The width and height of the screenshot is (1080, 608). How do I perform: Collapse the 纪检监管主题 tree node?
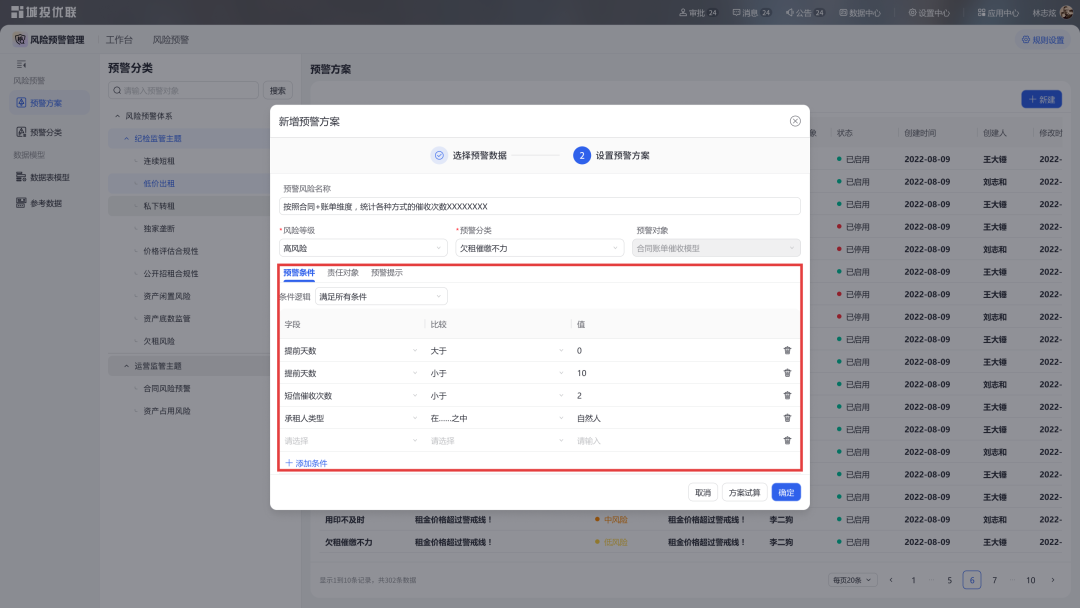126,139
